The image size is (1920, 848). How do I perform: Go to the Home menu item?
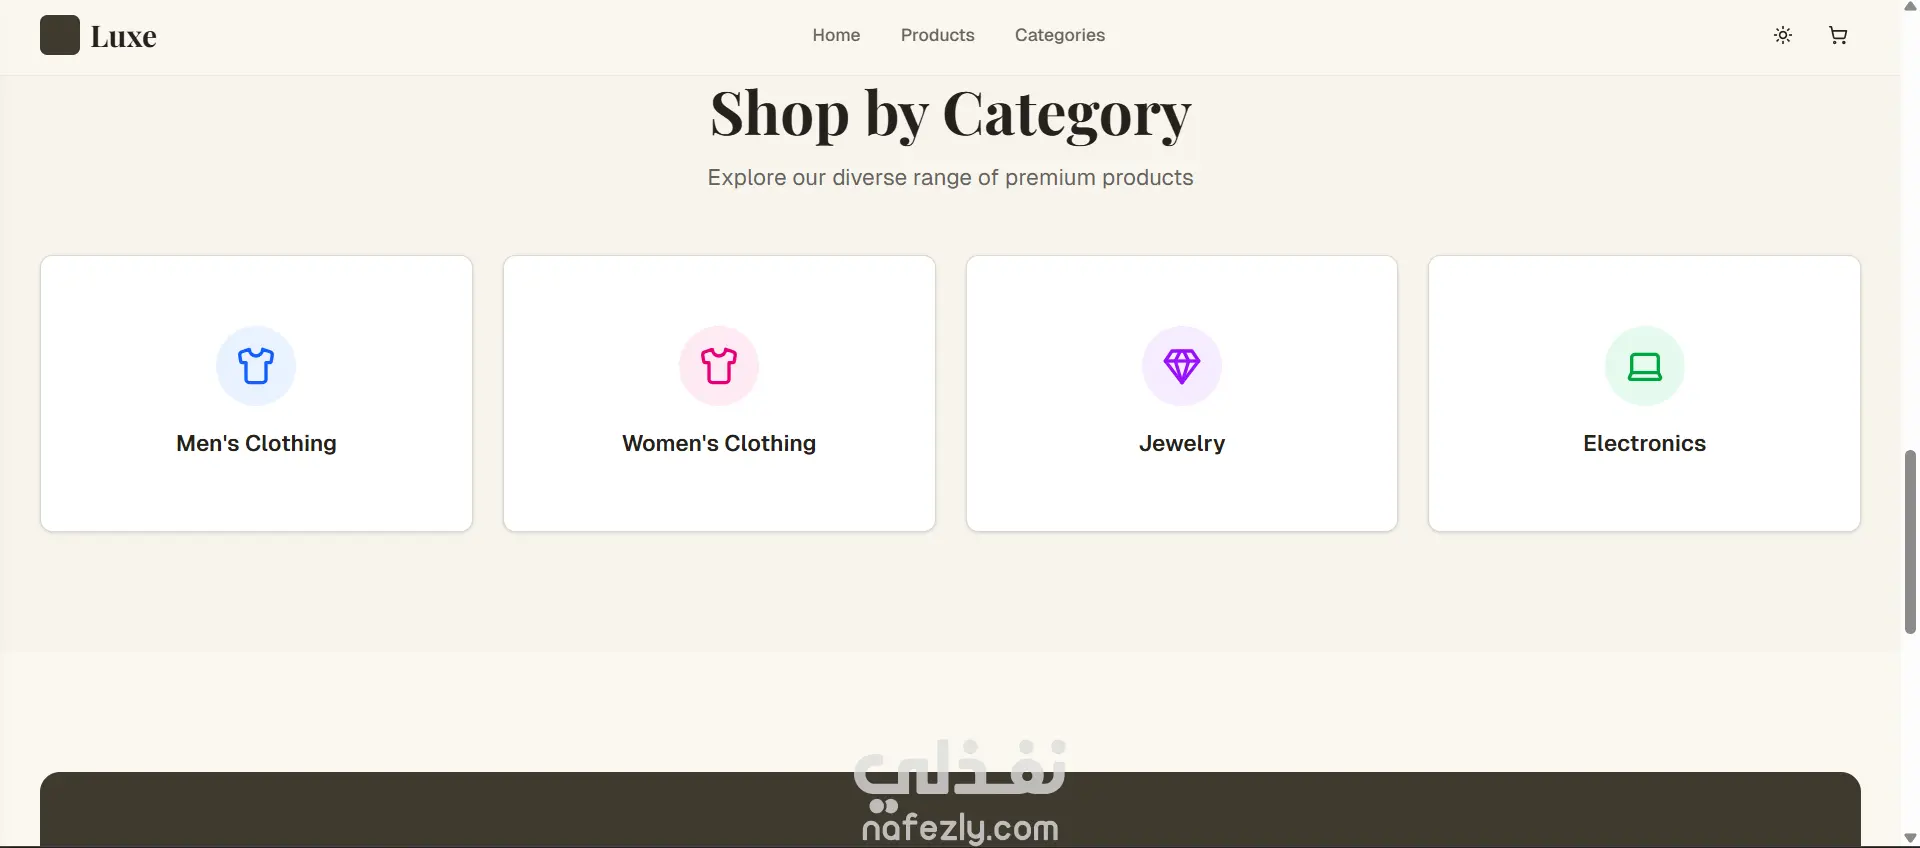pyautogui.click(x=836, y=35)
